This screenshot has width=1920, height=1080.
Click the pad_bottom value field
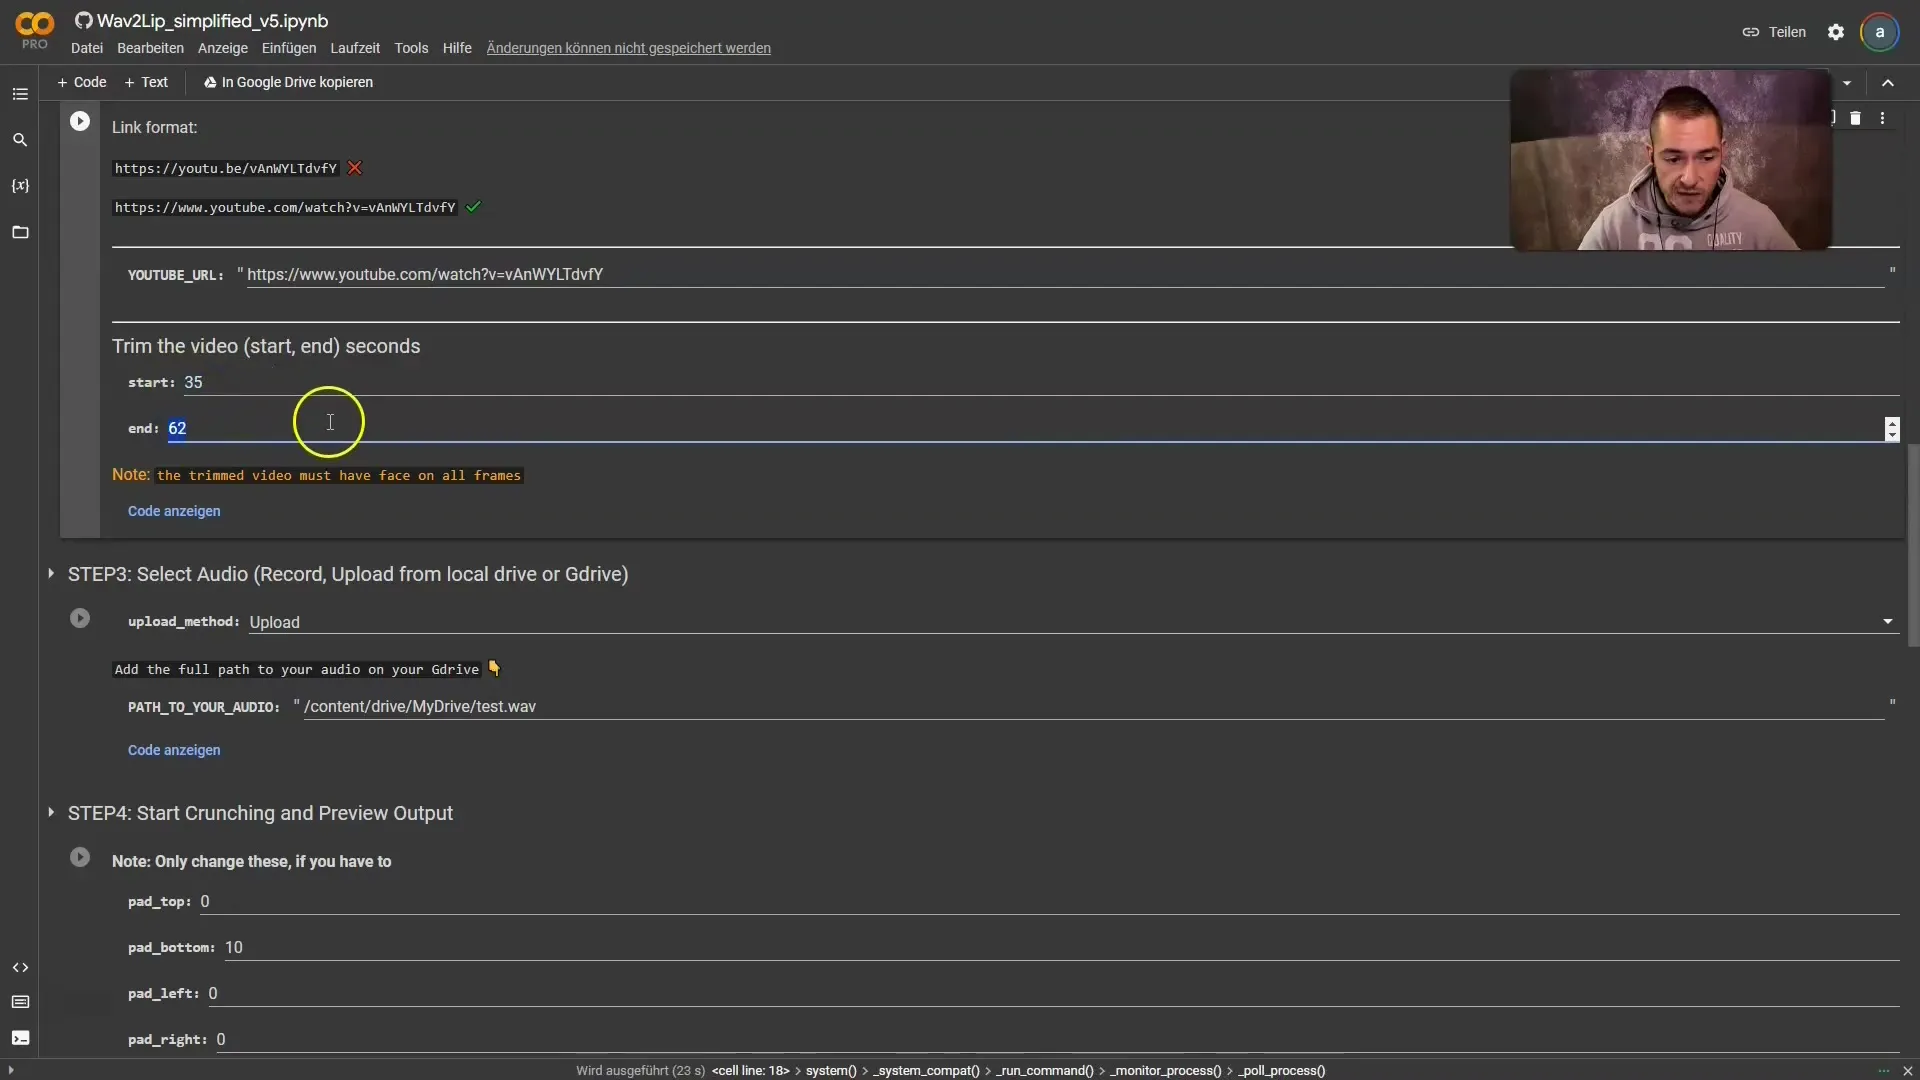pyautogui.click(x=1061, y=948)
